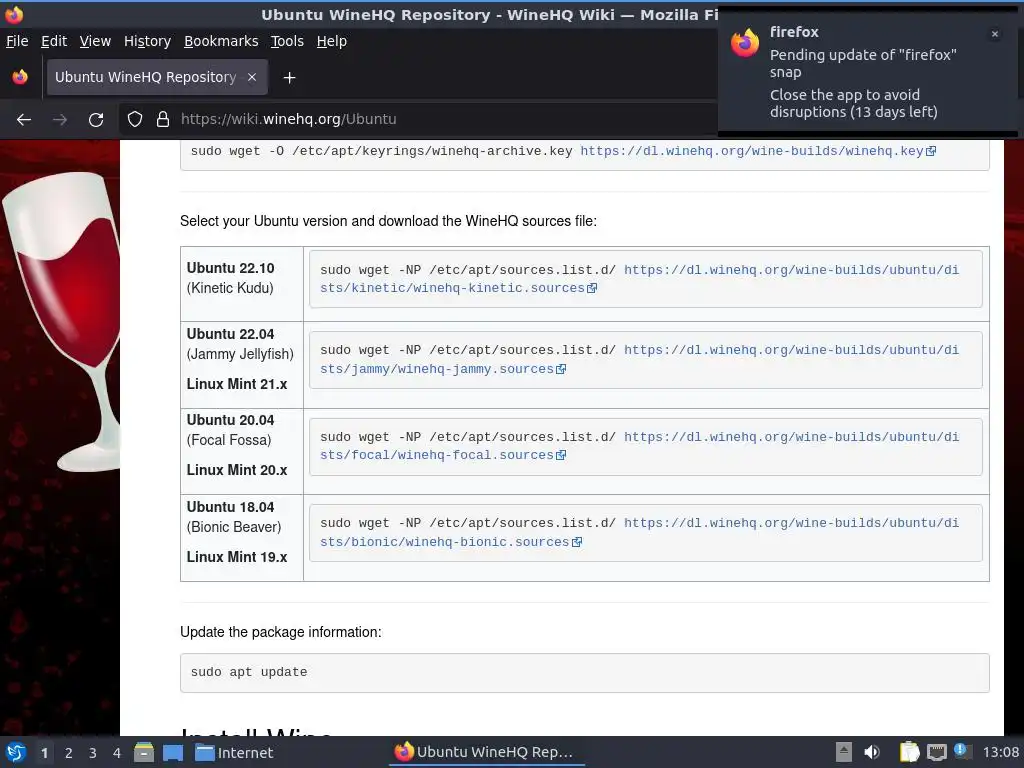Open the winehq-focal.sources link

[639, 446]
